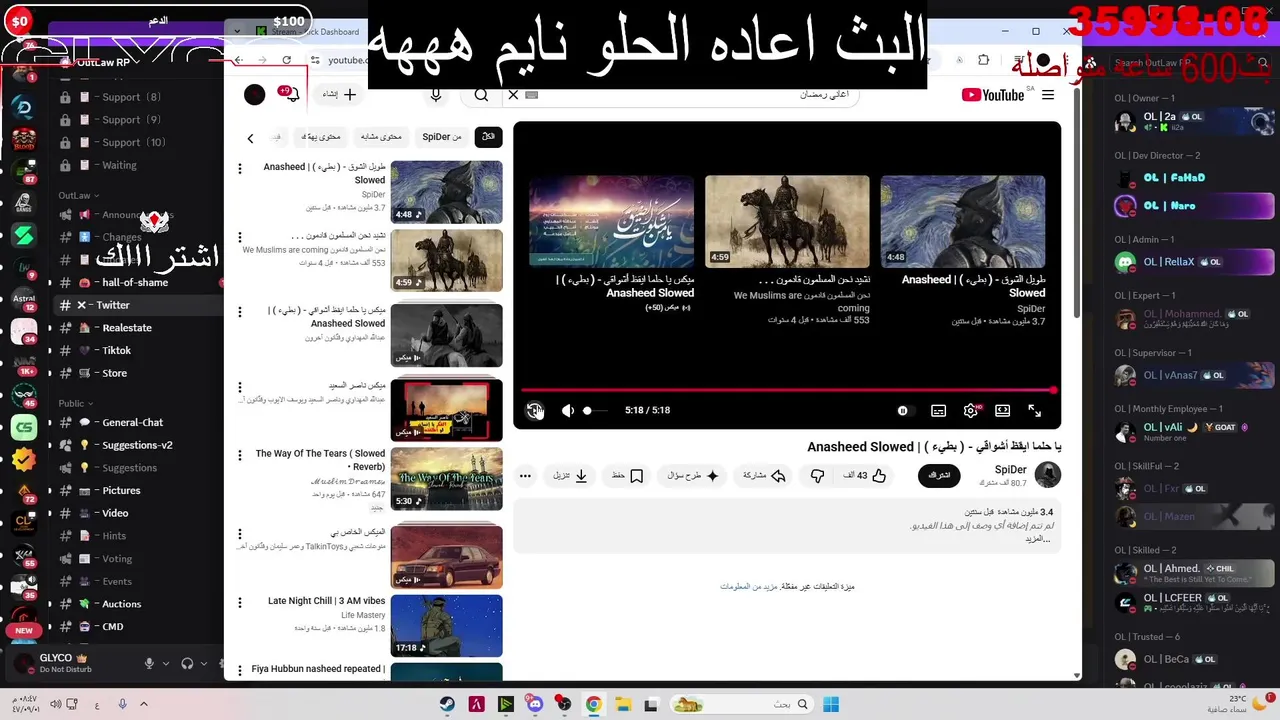Image resolution: width=1280 pixels, height=720 pixels.
Task: Download the video with the تنزيل button
Action: pyautogui.click(x=570, y=476)
